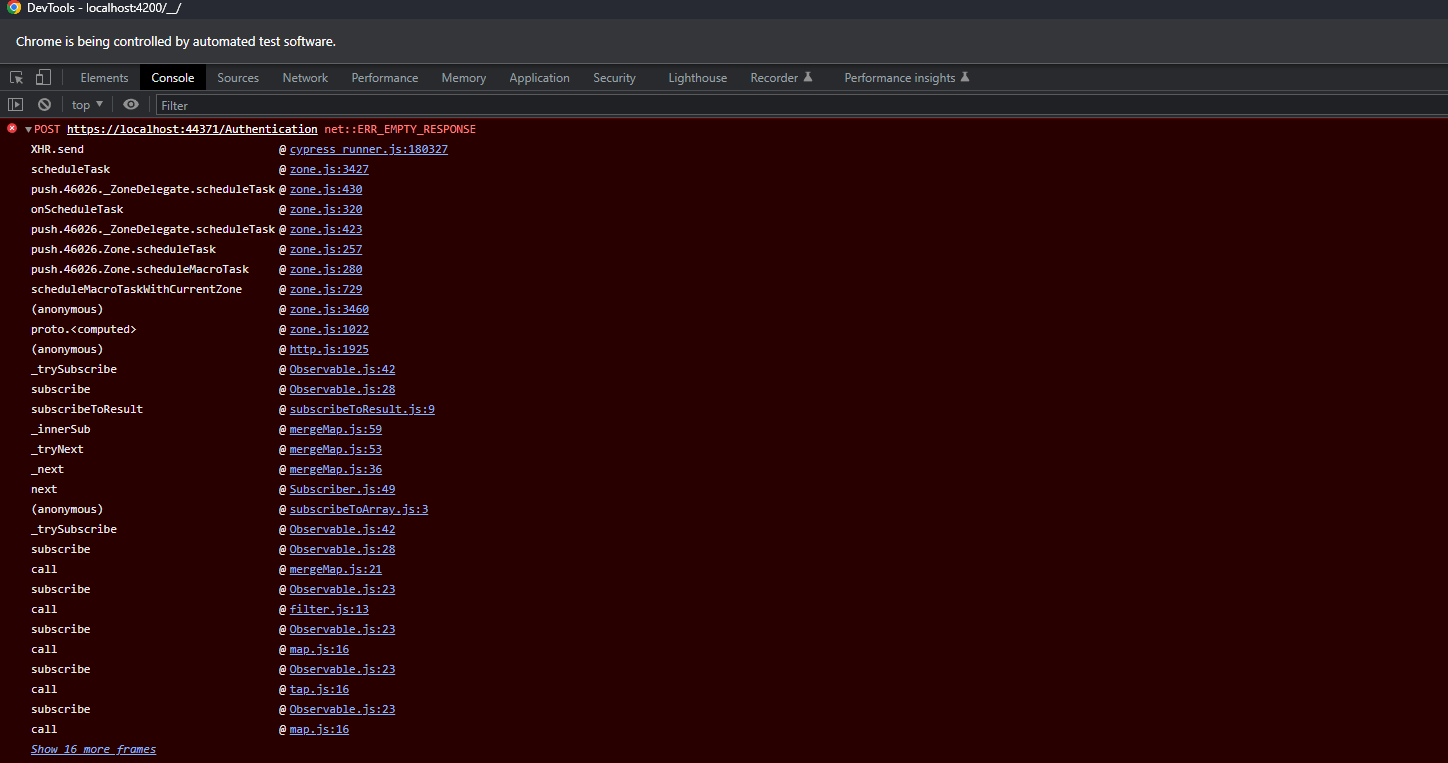Click the Performance insights flask icon
The image size is (1448, 763).
click(x=964, y=77)
